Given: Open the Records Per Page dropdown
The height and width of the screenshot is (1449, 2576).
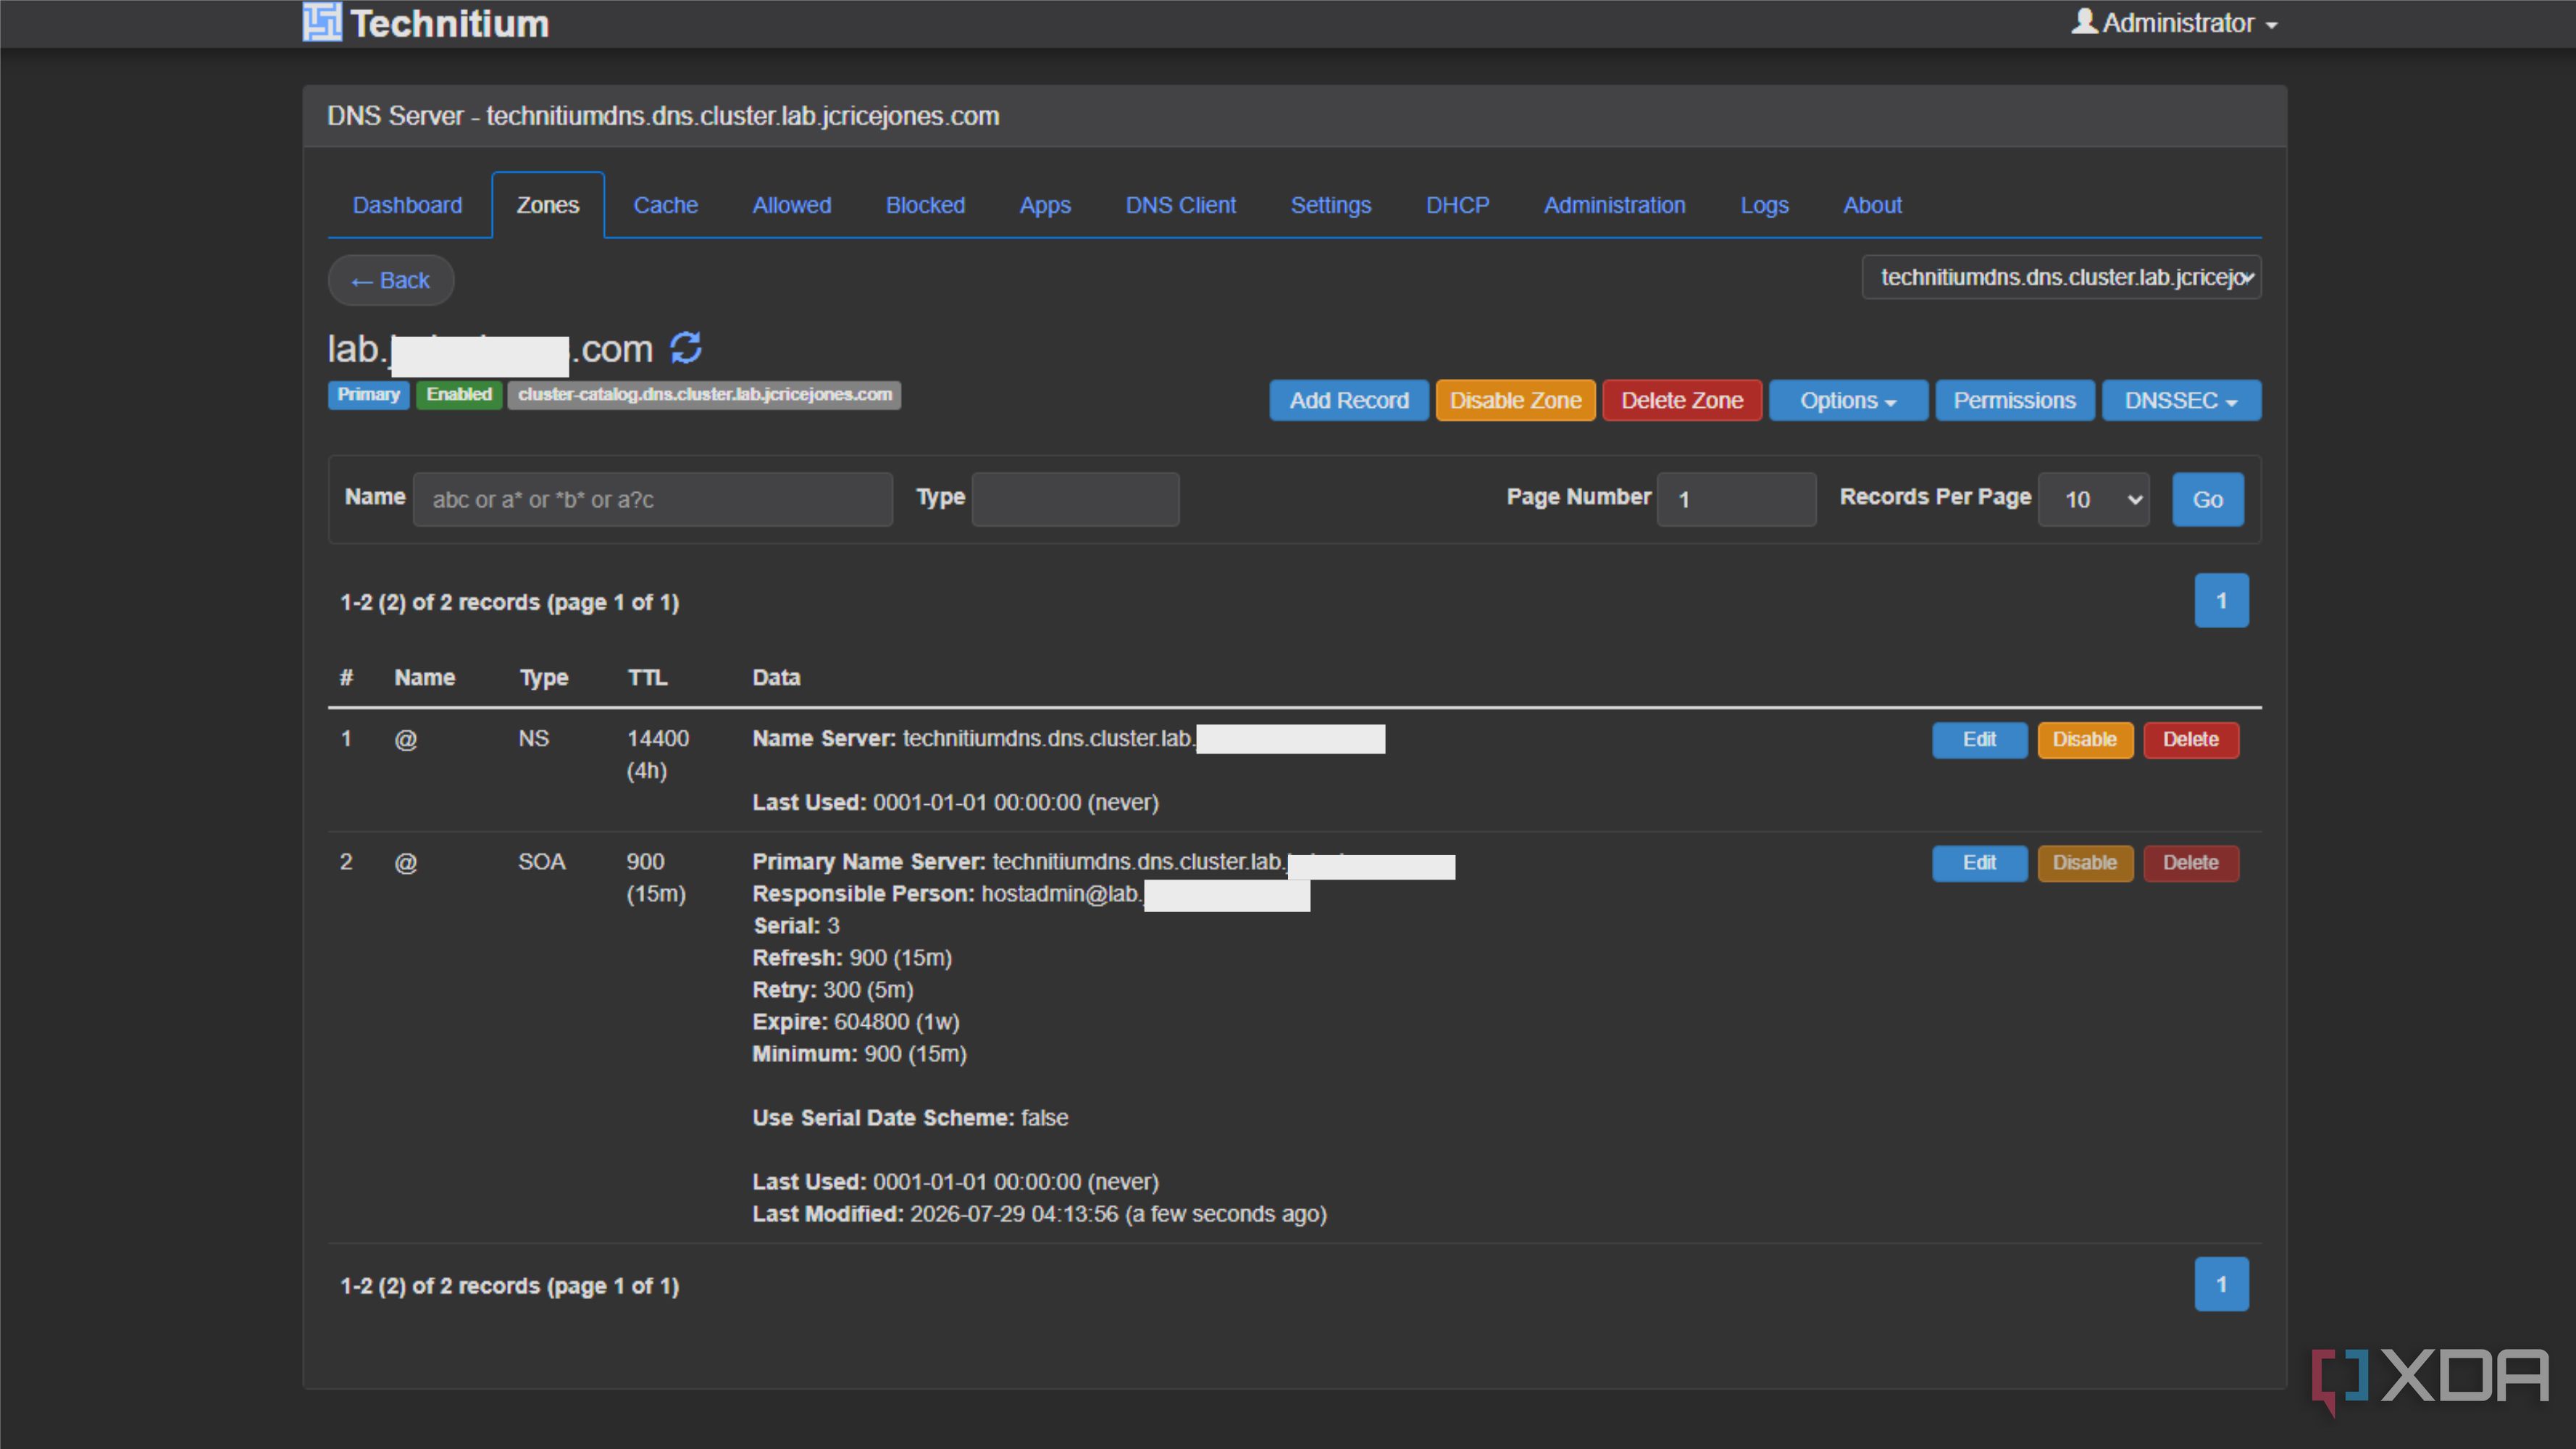Looking at the screenshot, I should [x=2093, y=499].
